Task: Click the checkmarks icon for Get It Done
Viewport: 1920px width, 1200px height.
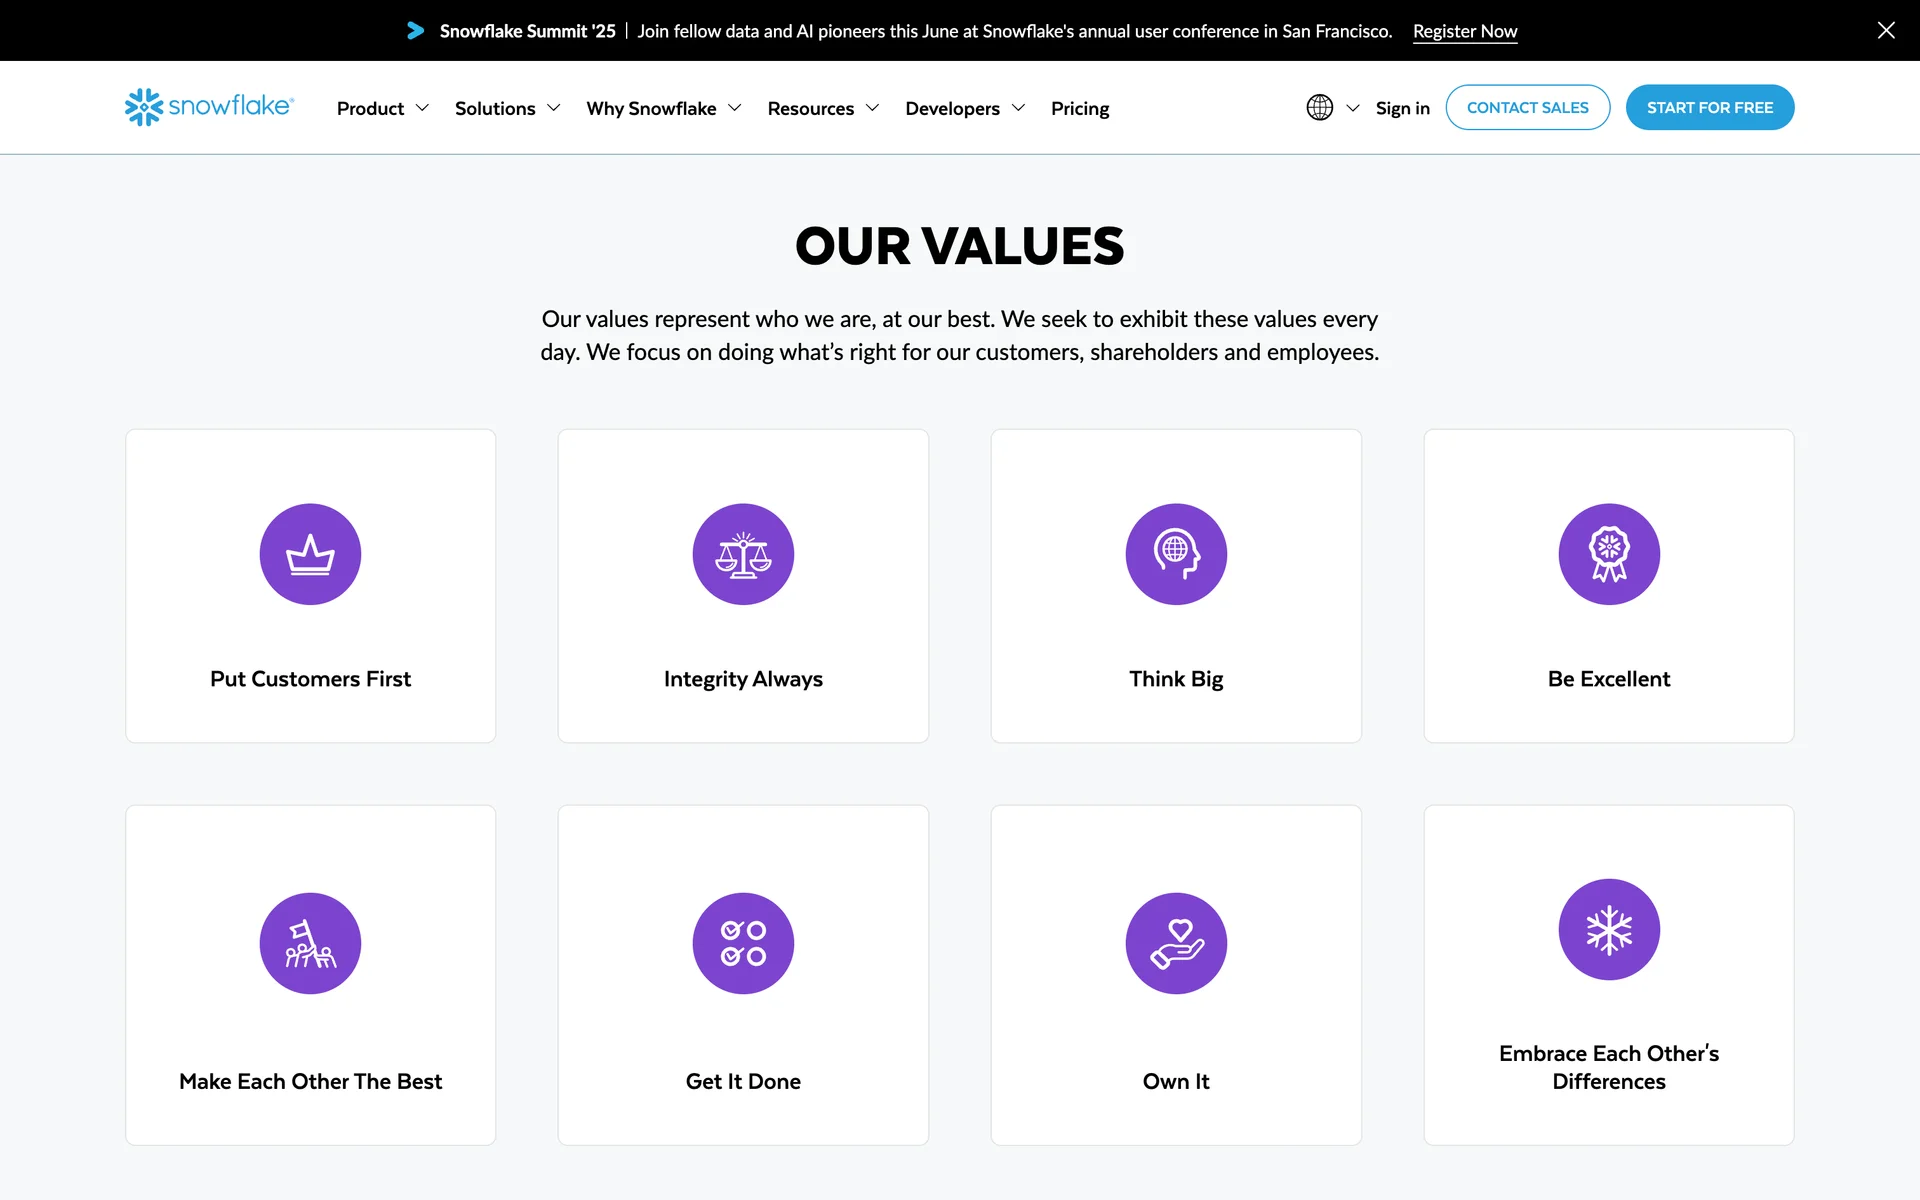Action: pos(743,943)
